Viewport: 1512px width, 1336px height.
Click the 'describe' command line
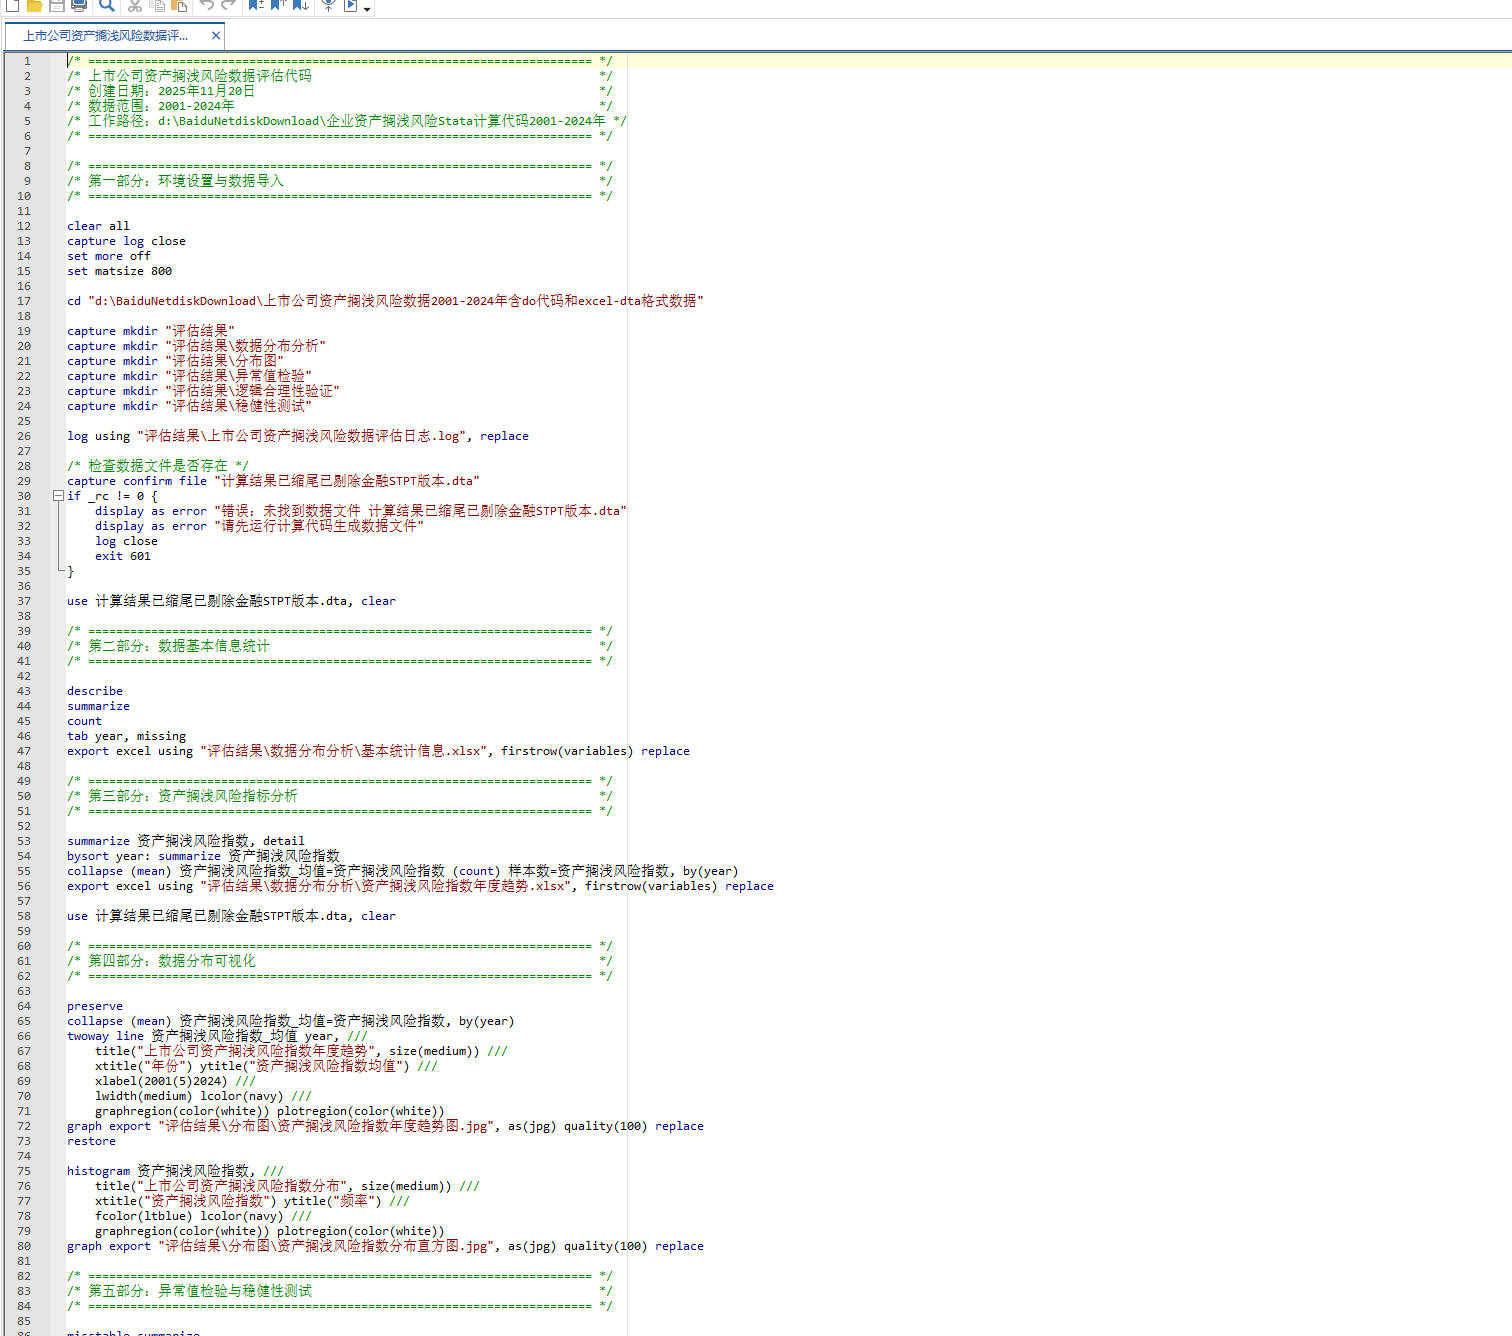click(x=95, y=691)
